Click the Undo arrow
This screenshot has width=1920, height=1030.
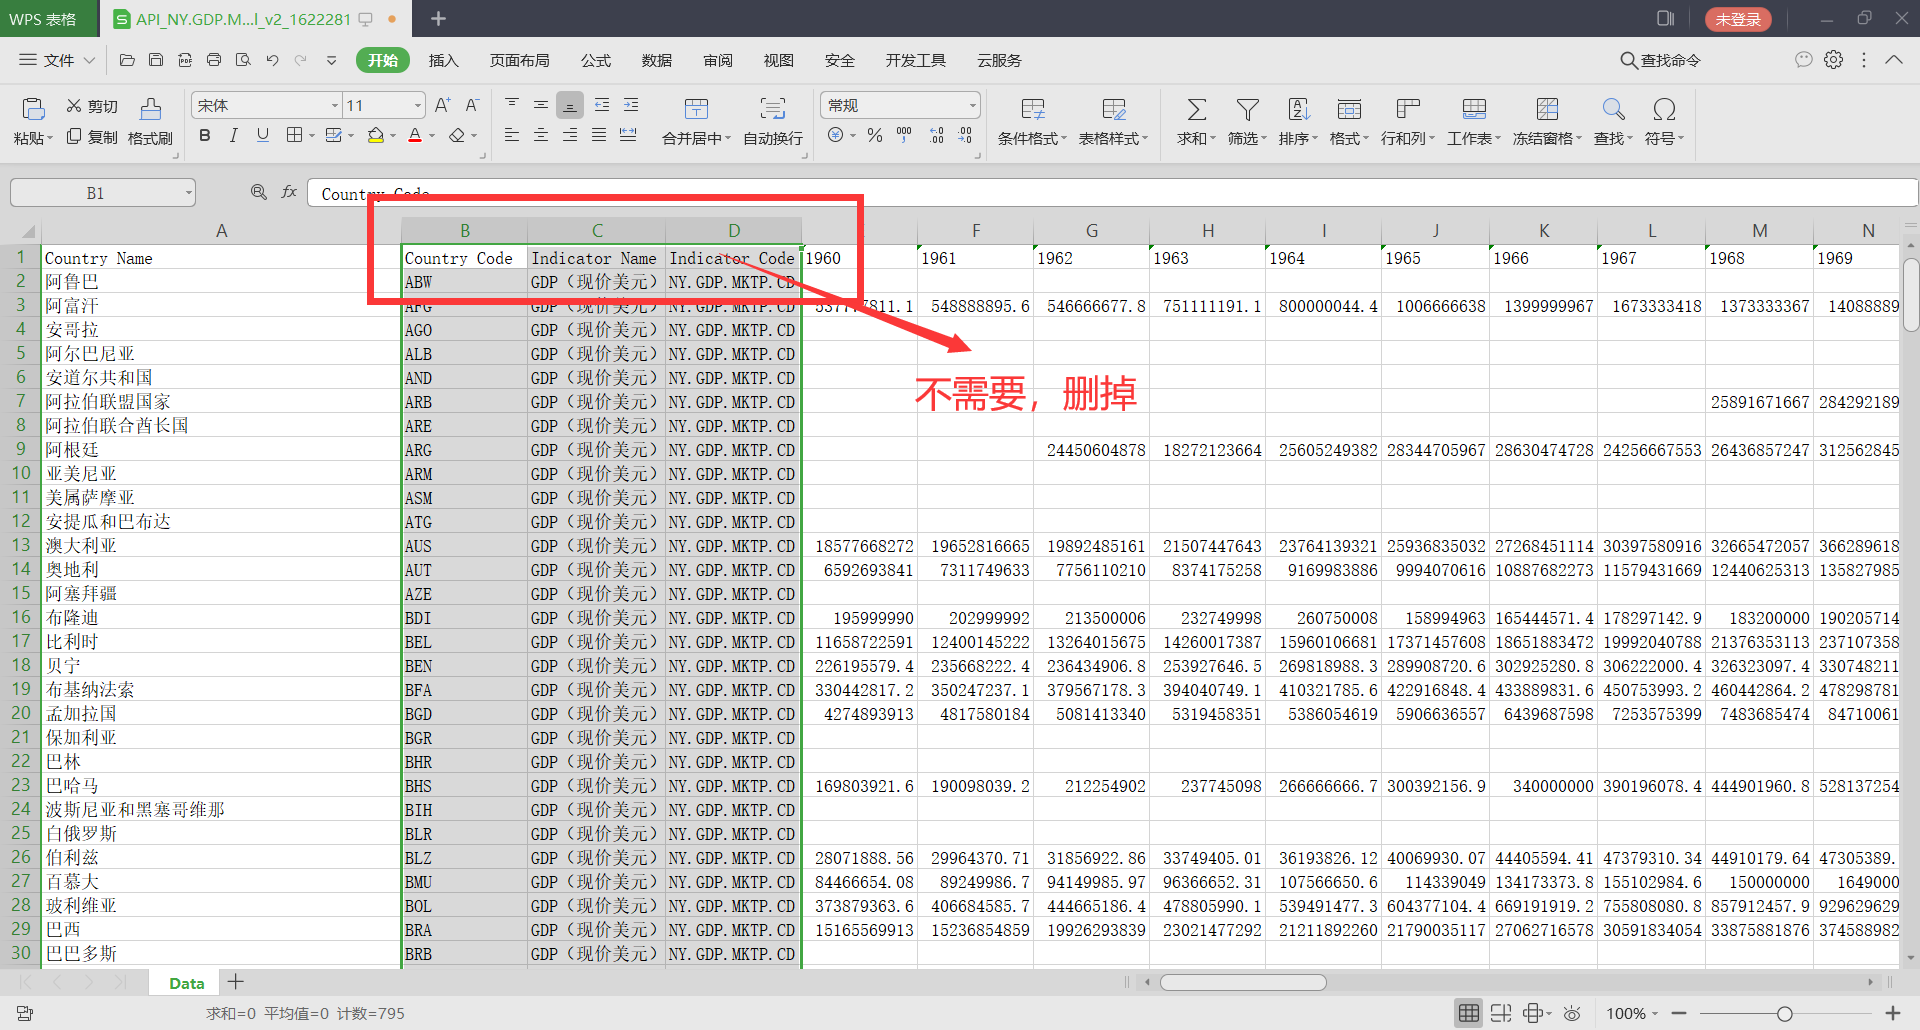pos(272,60)
